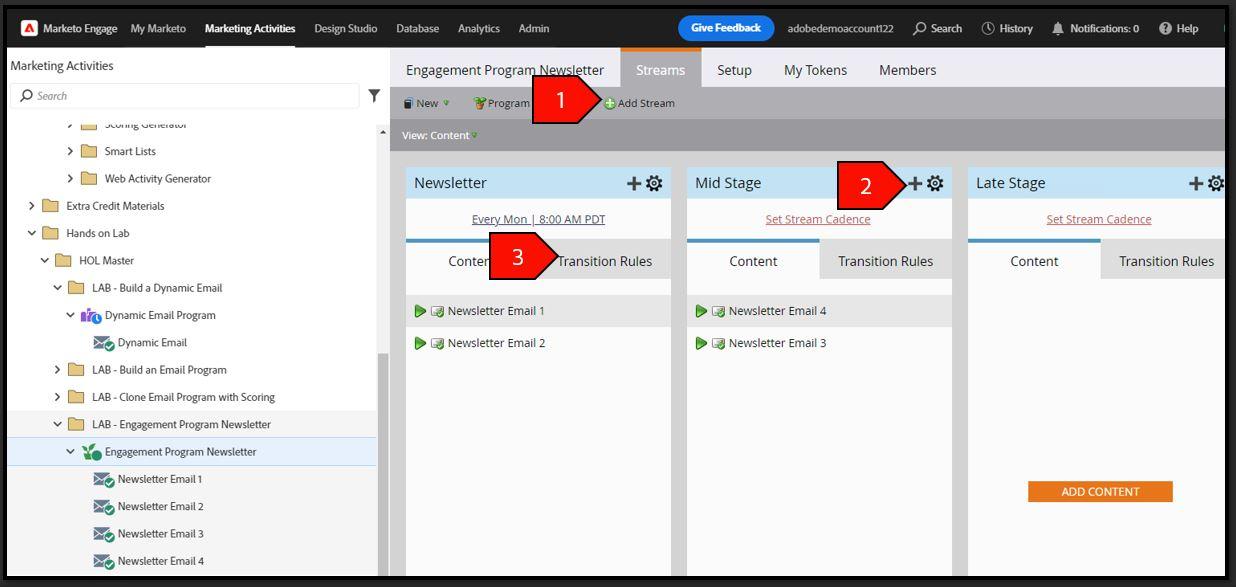Open Mid Stage stream gear settings
Screen dimensions: 1236x587
[935, 183]
